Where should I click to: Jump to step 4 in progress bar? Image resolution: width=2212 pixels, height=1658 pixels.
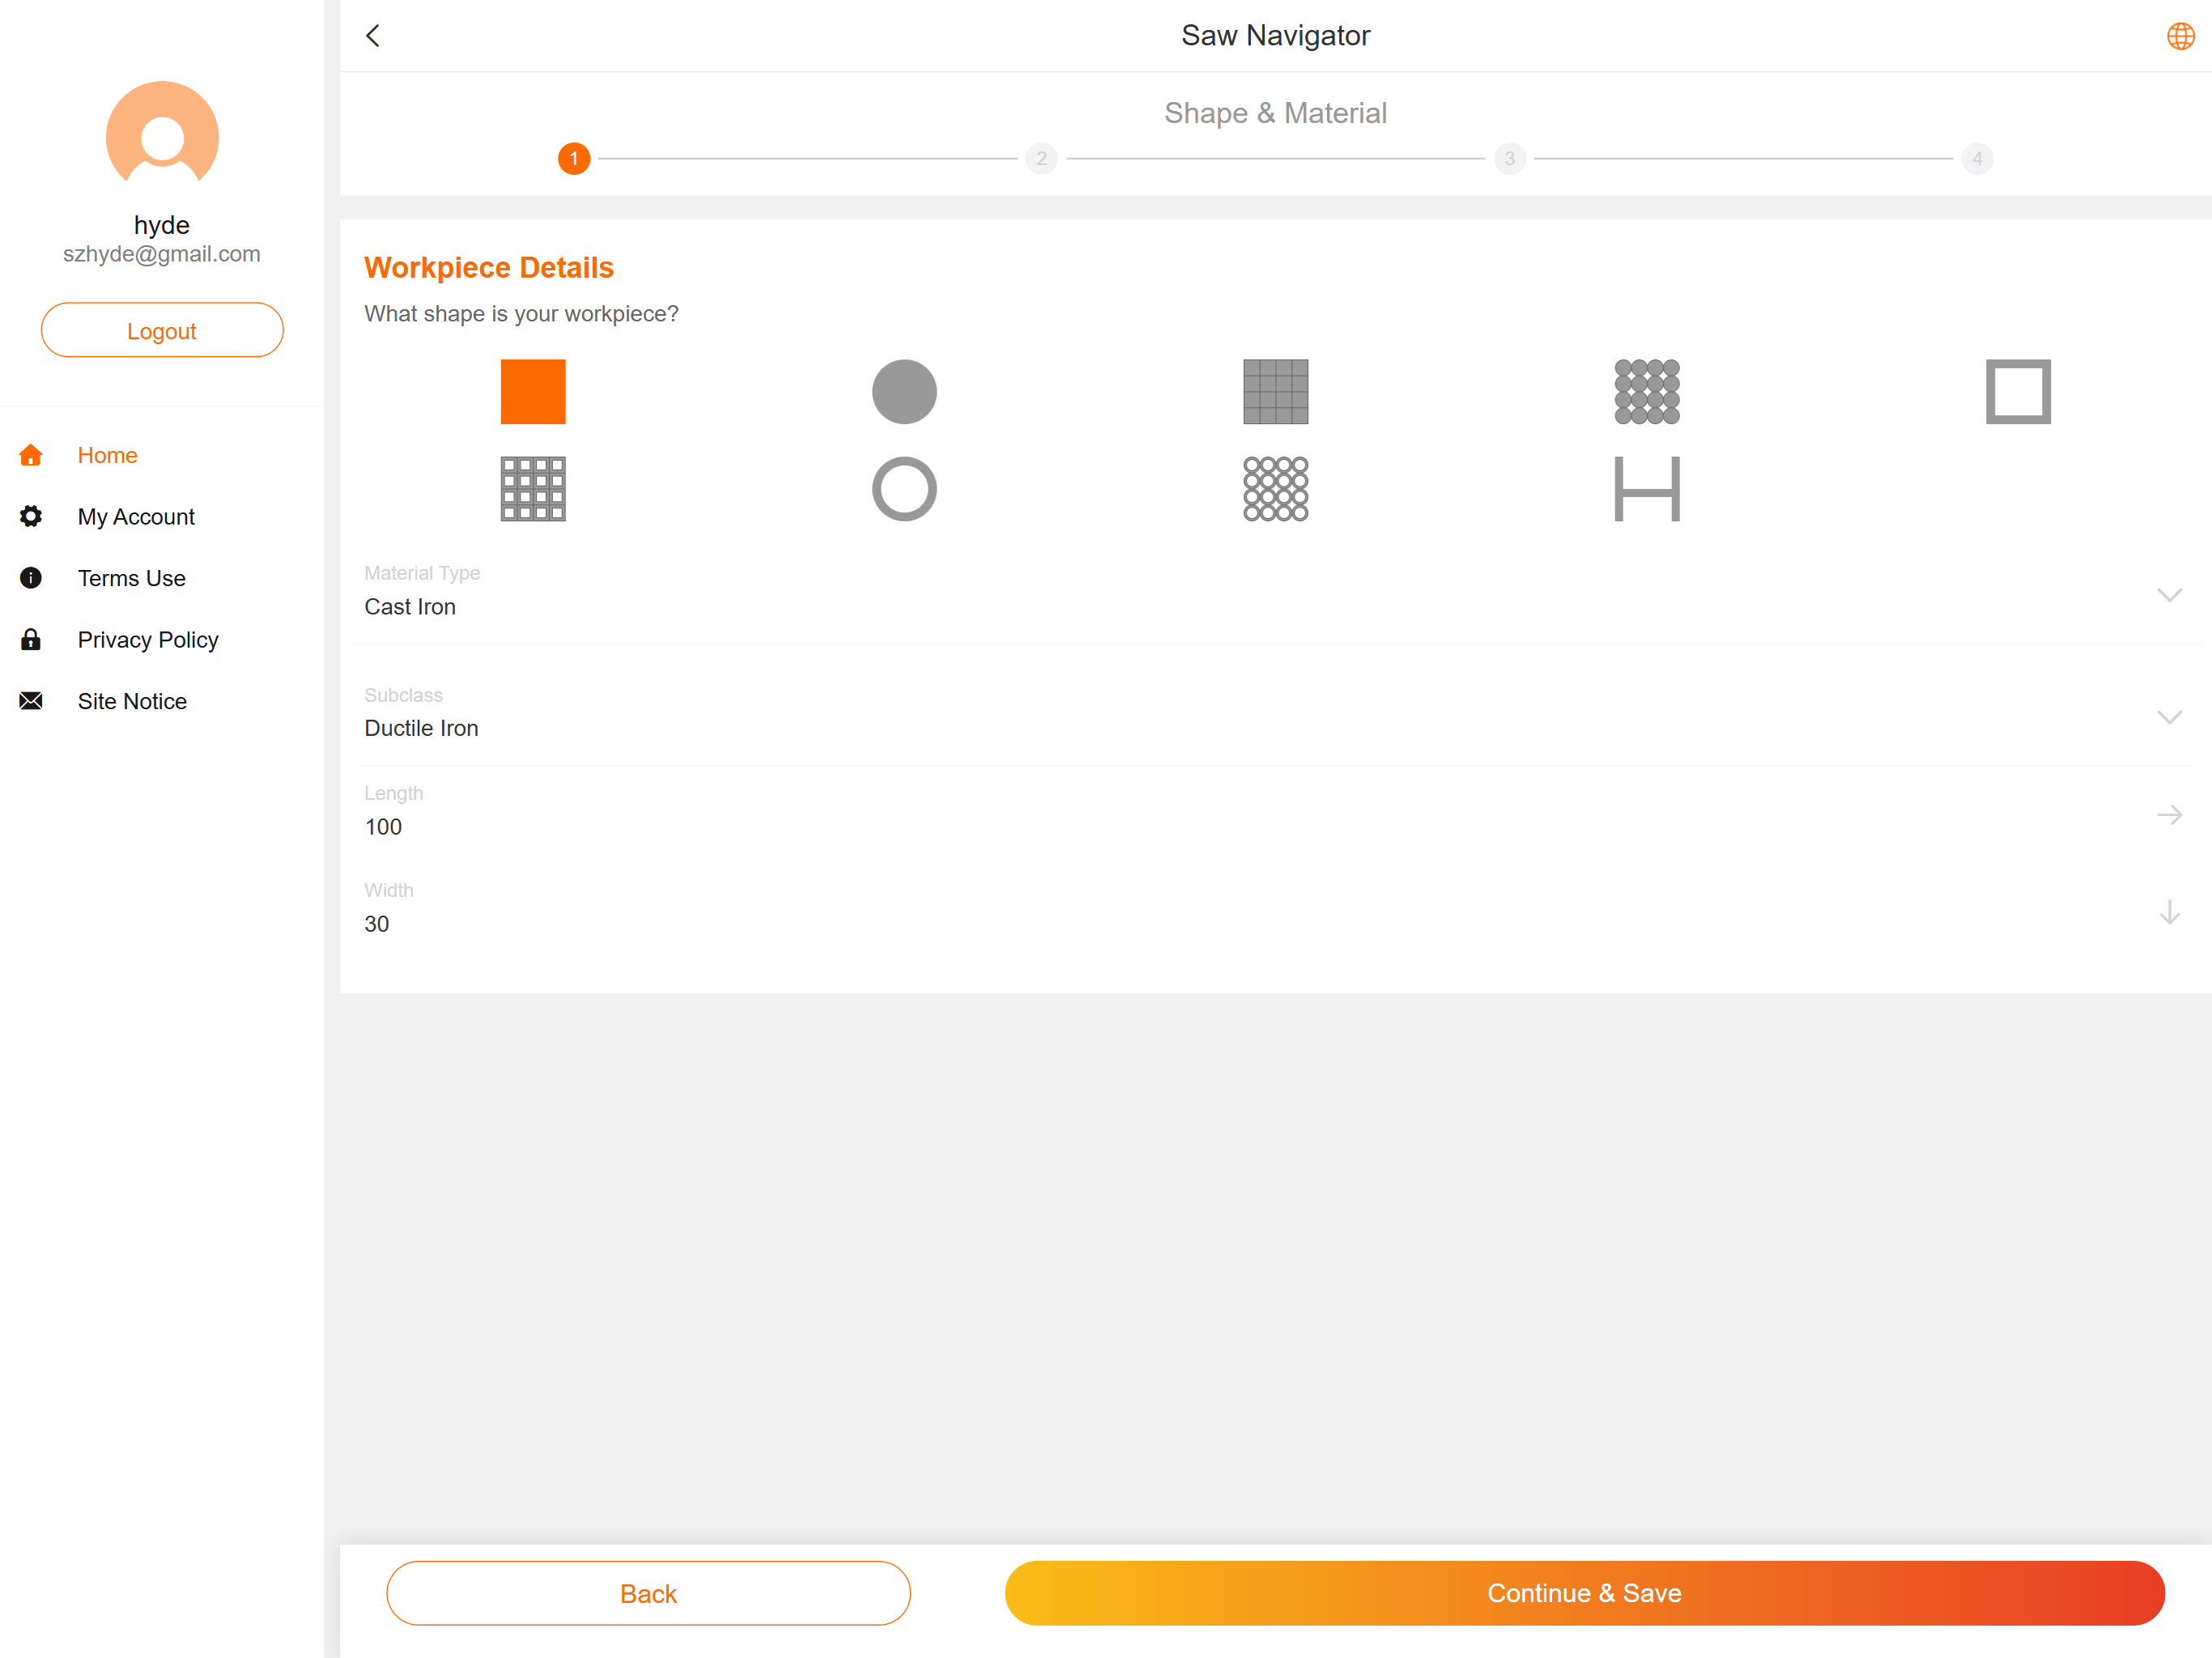click(1977, 158)
